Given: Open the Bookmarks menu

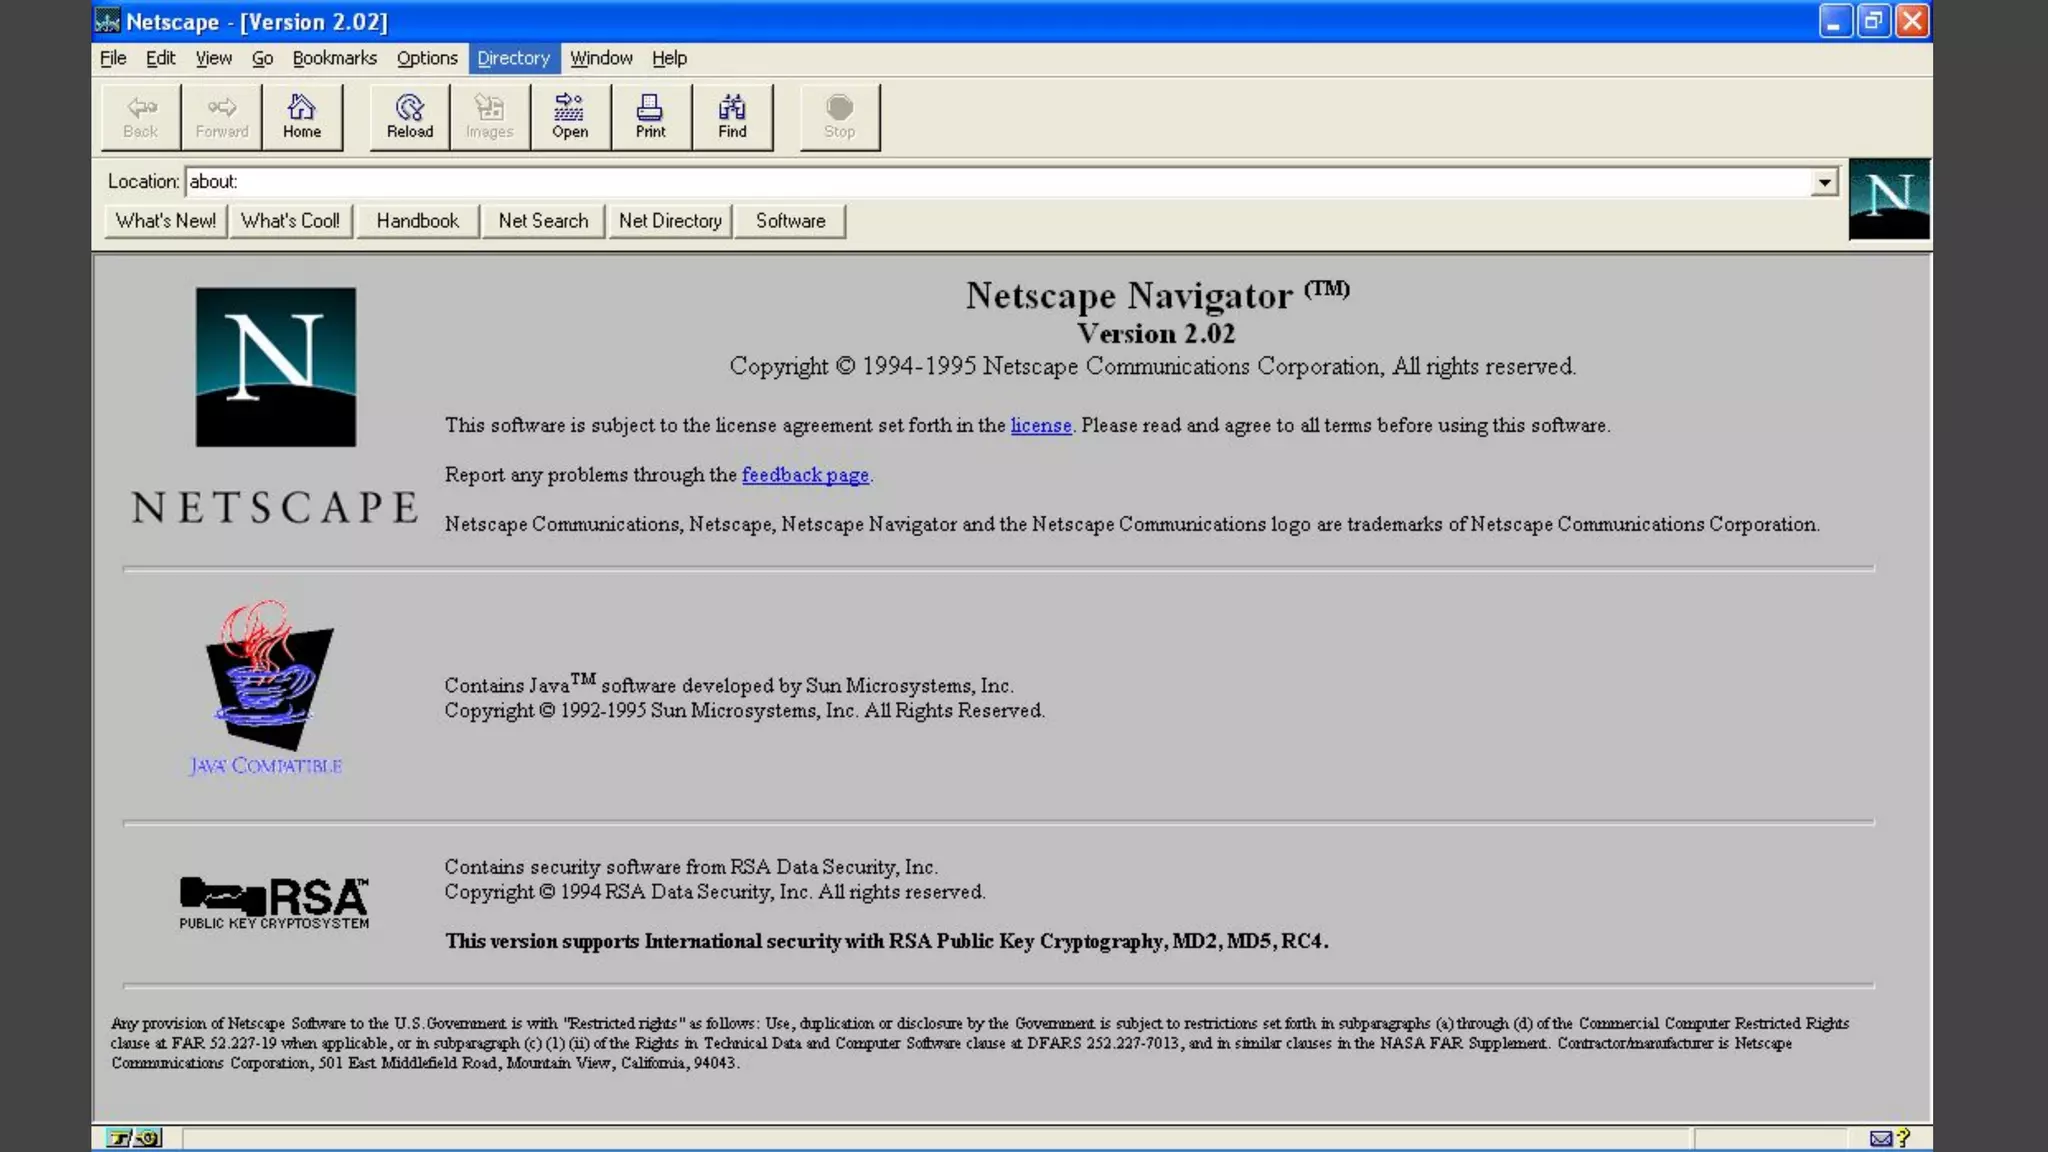Looking at the screenshot, I should tap(334, 58).
